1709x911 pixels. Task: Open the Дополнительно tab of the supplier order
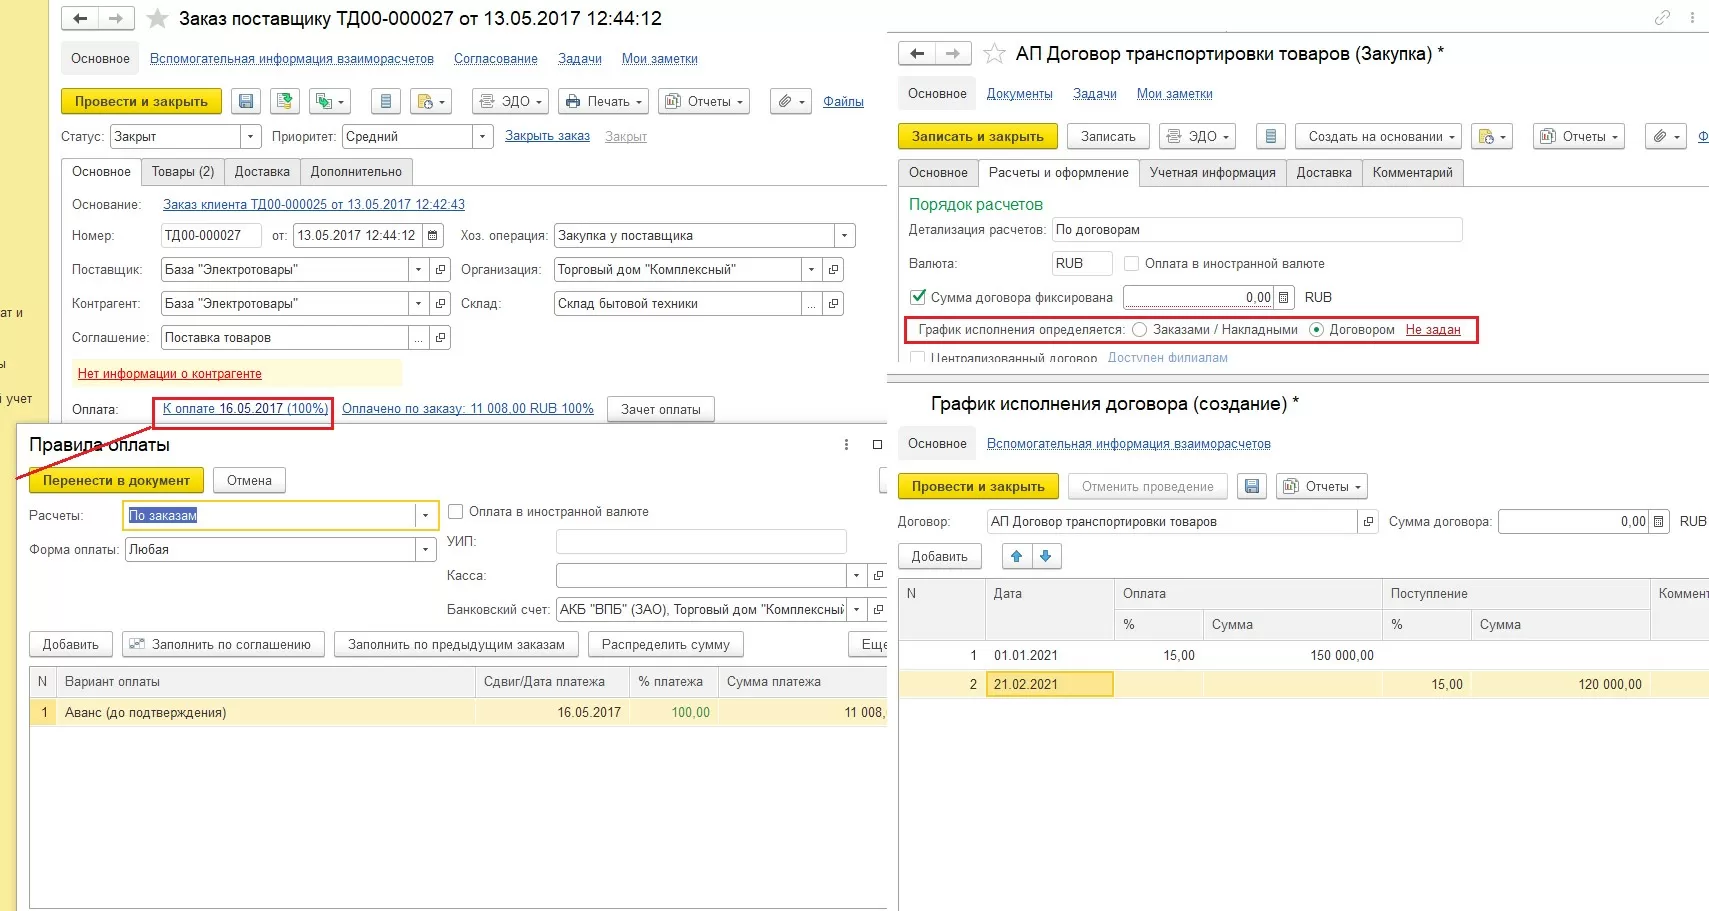(x=356, y=172)
